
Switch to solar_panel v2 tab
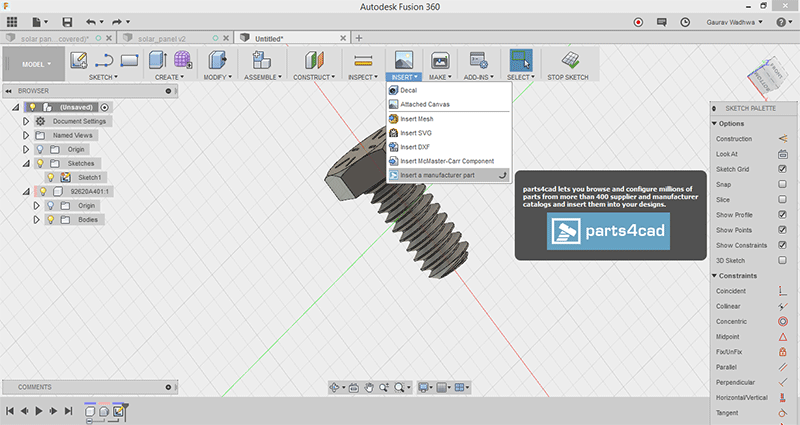(x=161, y=38)
